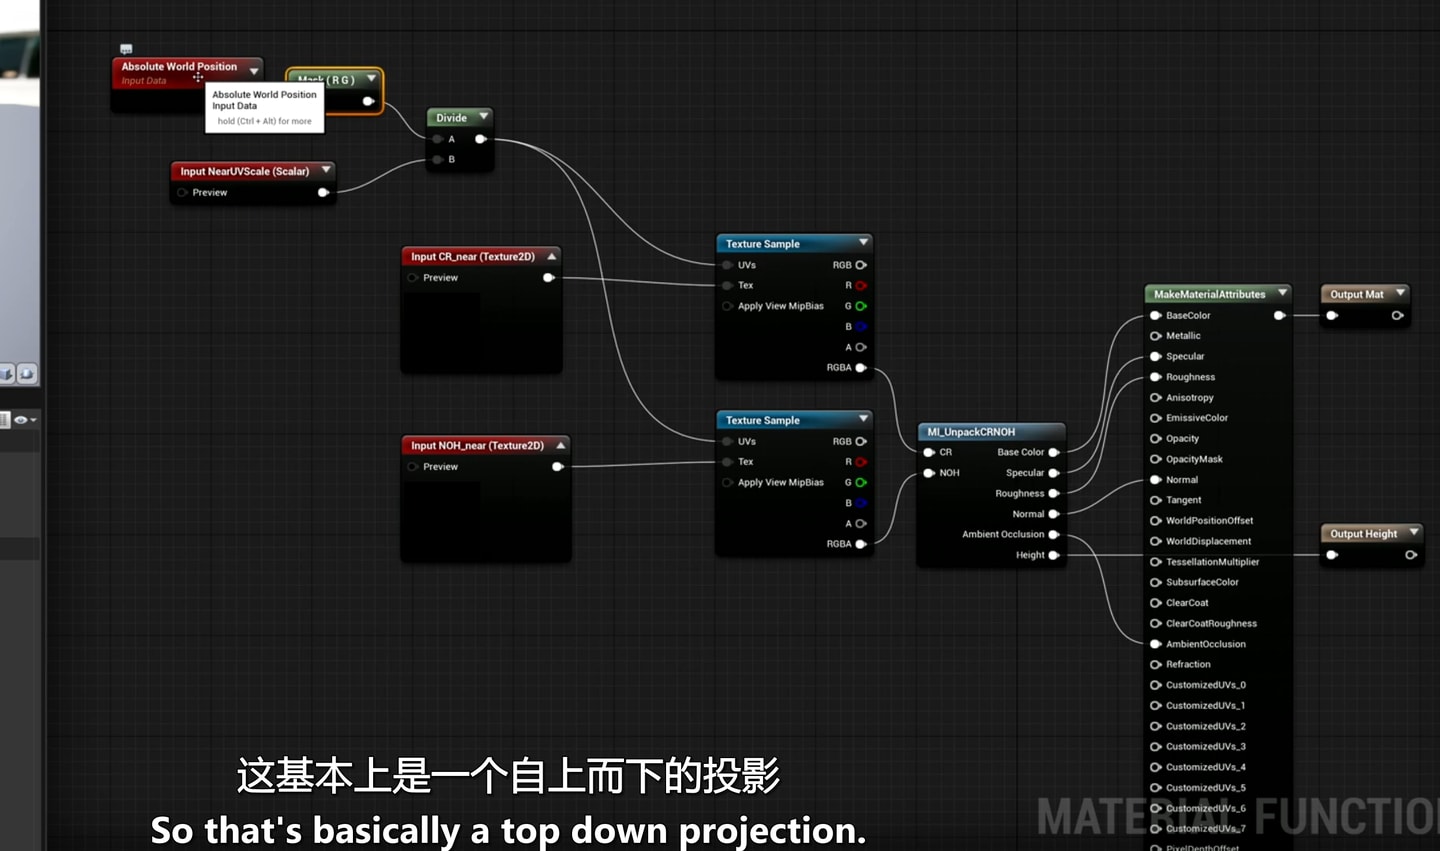Viewport: 1440px width, 851px height.
Task: Expand the MakeMaterialAttributes node arrow
Action: coord(1282,293)
